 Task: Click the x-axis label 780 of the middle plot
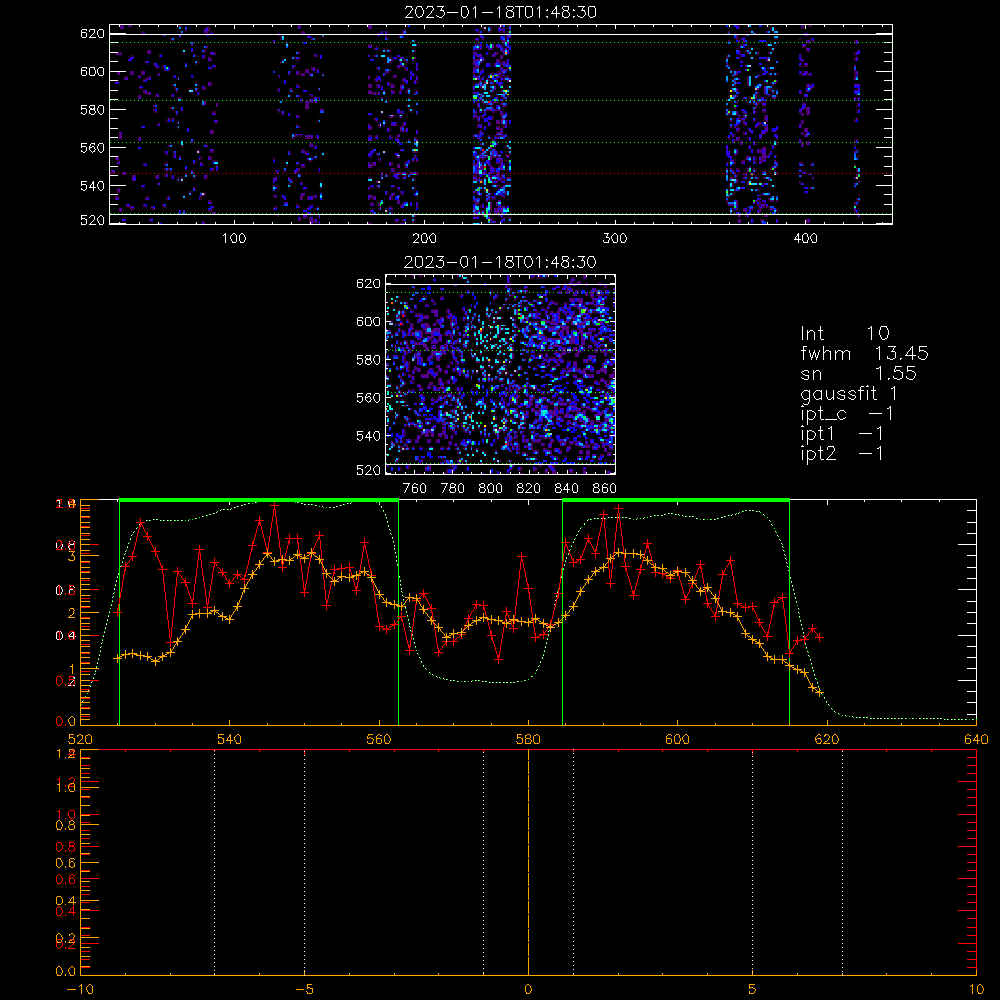click(453, 489)
